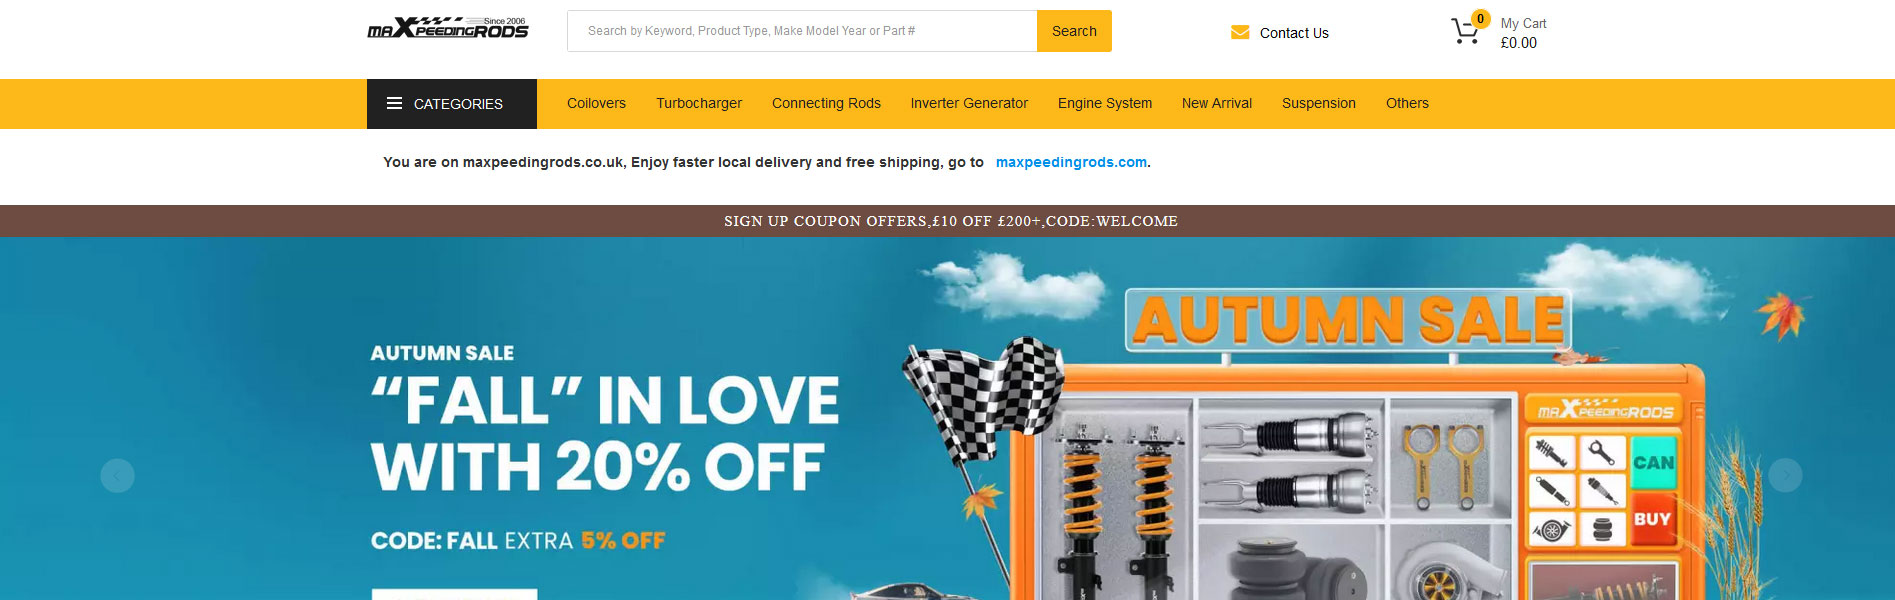Screen dimensions: 1895x600
Task: Open the shopping cart icon
Action: coord(1464,32)
